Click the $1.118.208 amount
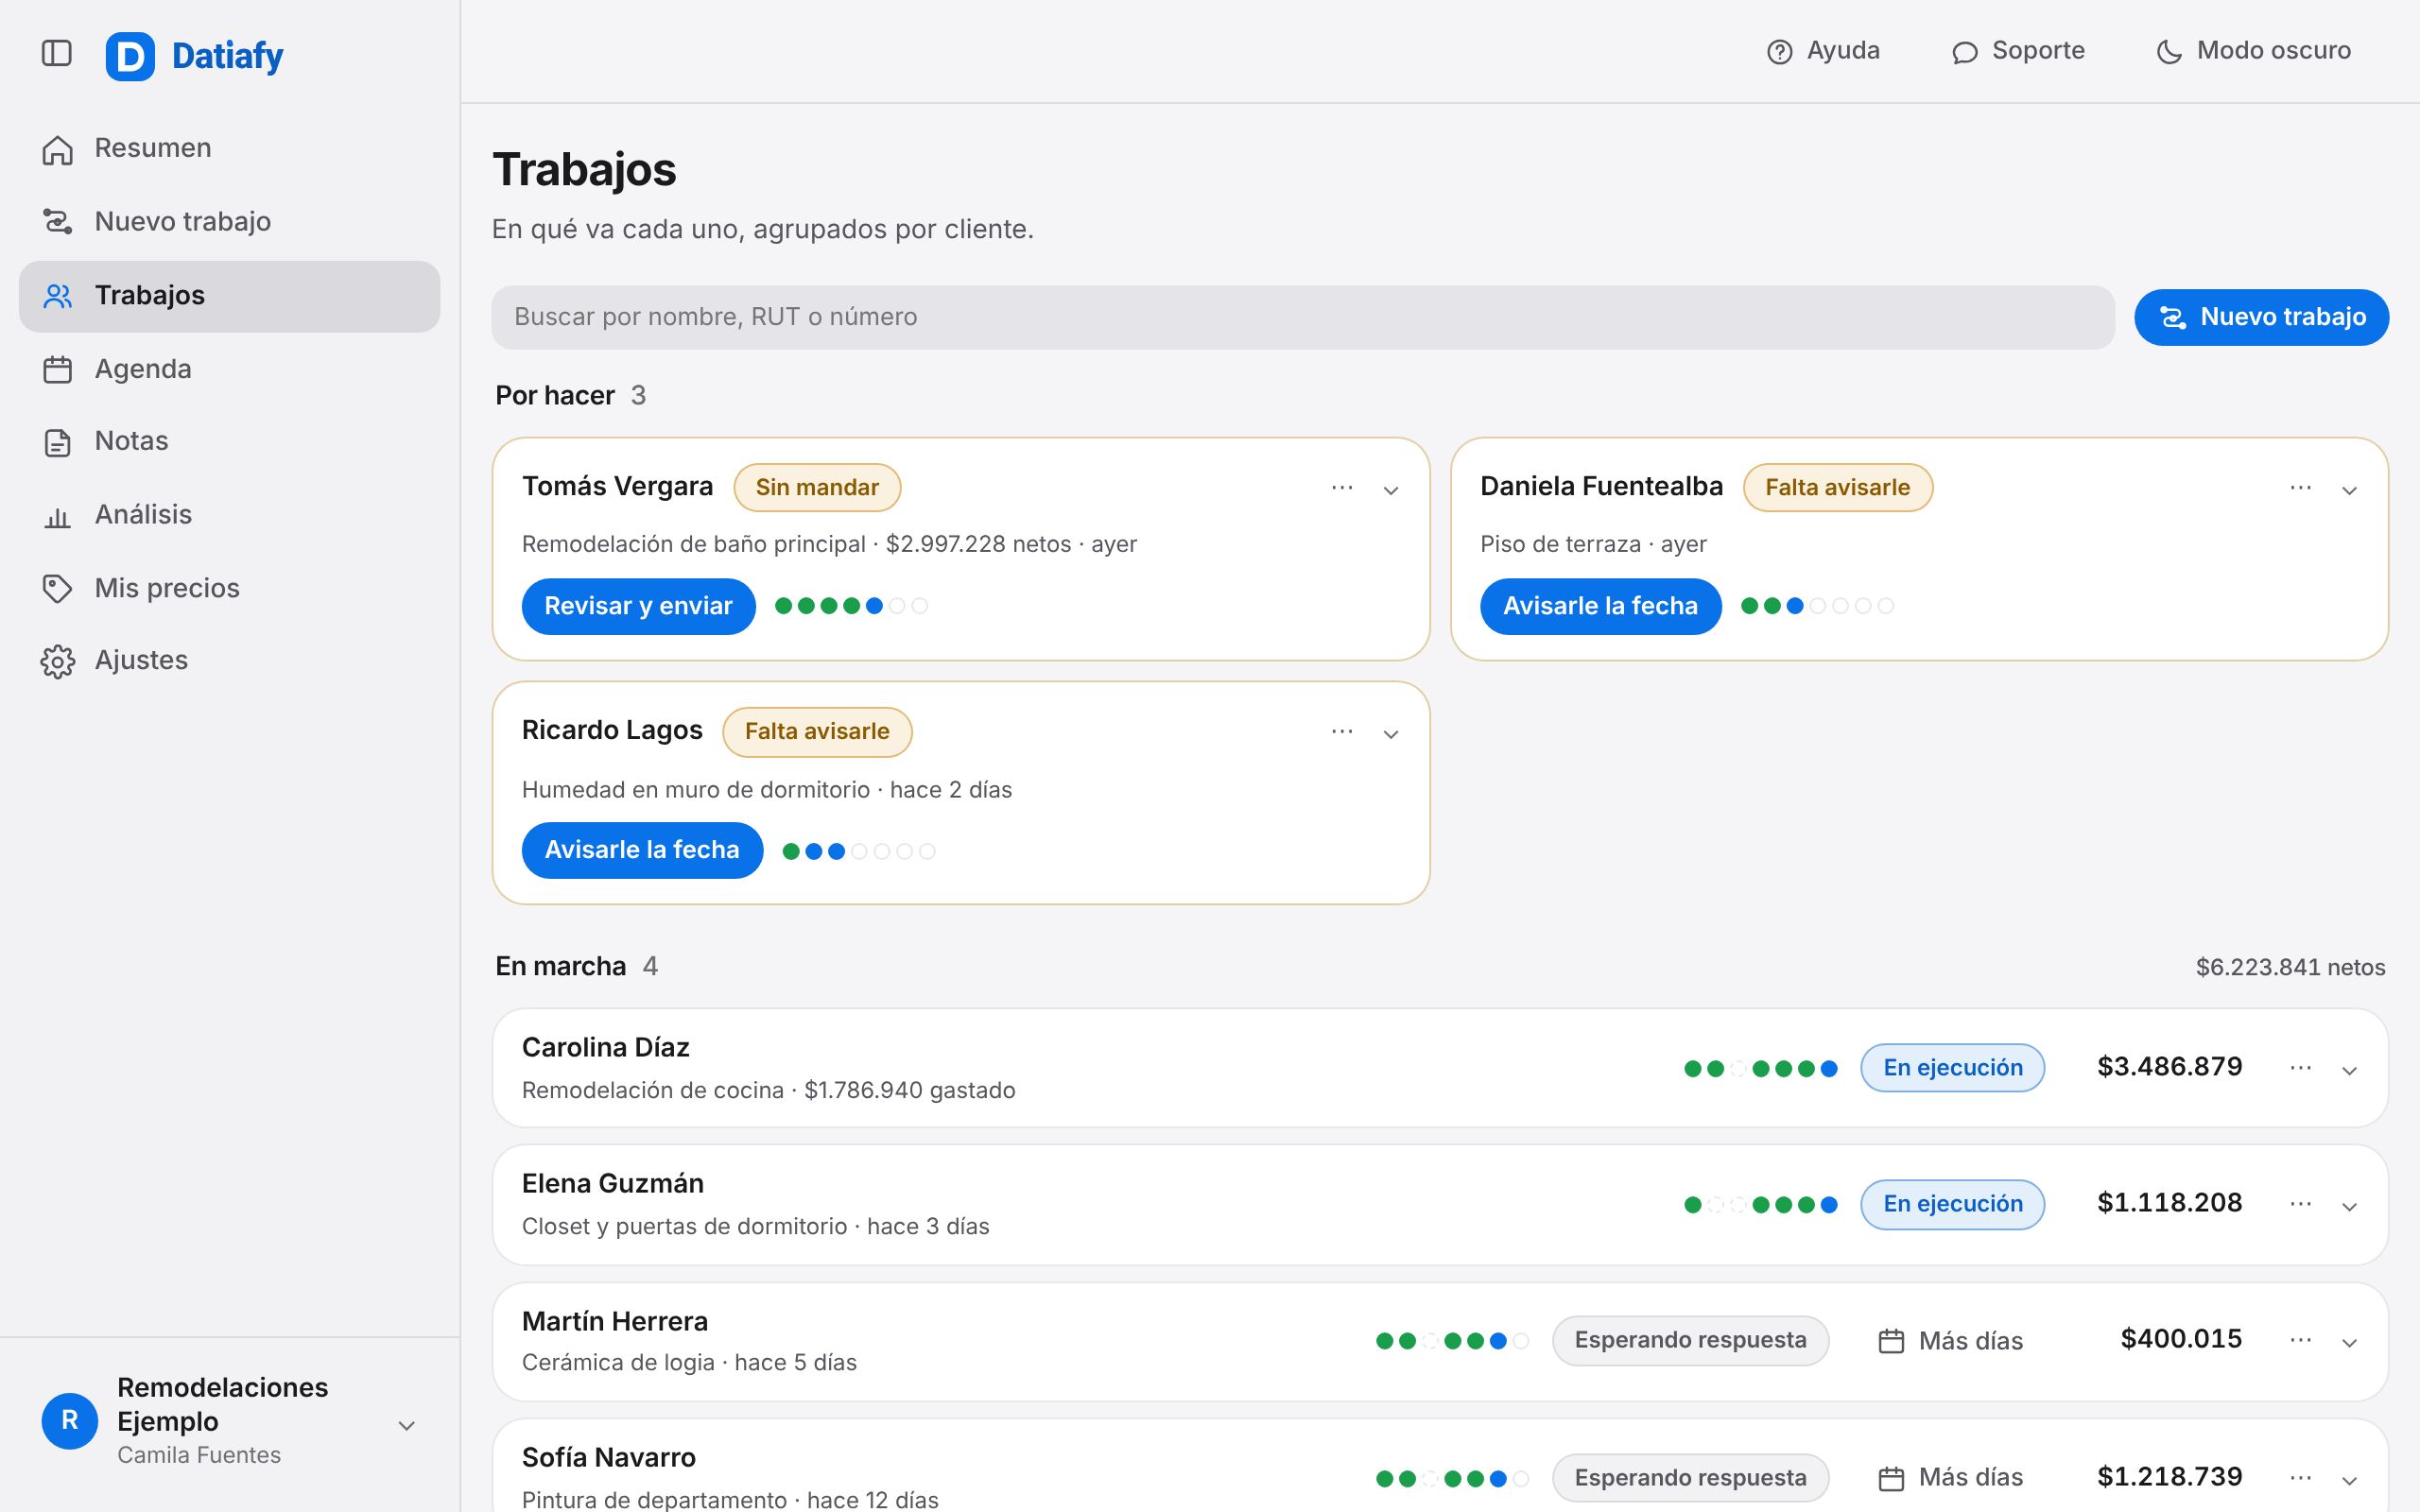Image resolution: width=2420 pixels, height=1512 pixels. point(2169,1203)
